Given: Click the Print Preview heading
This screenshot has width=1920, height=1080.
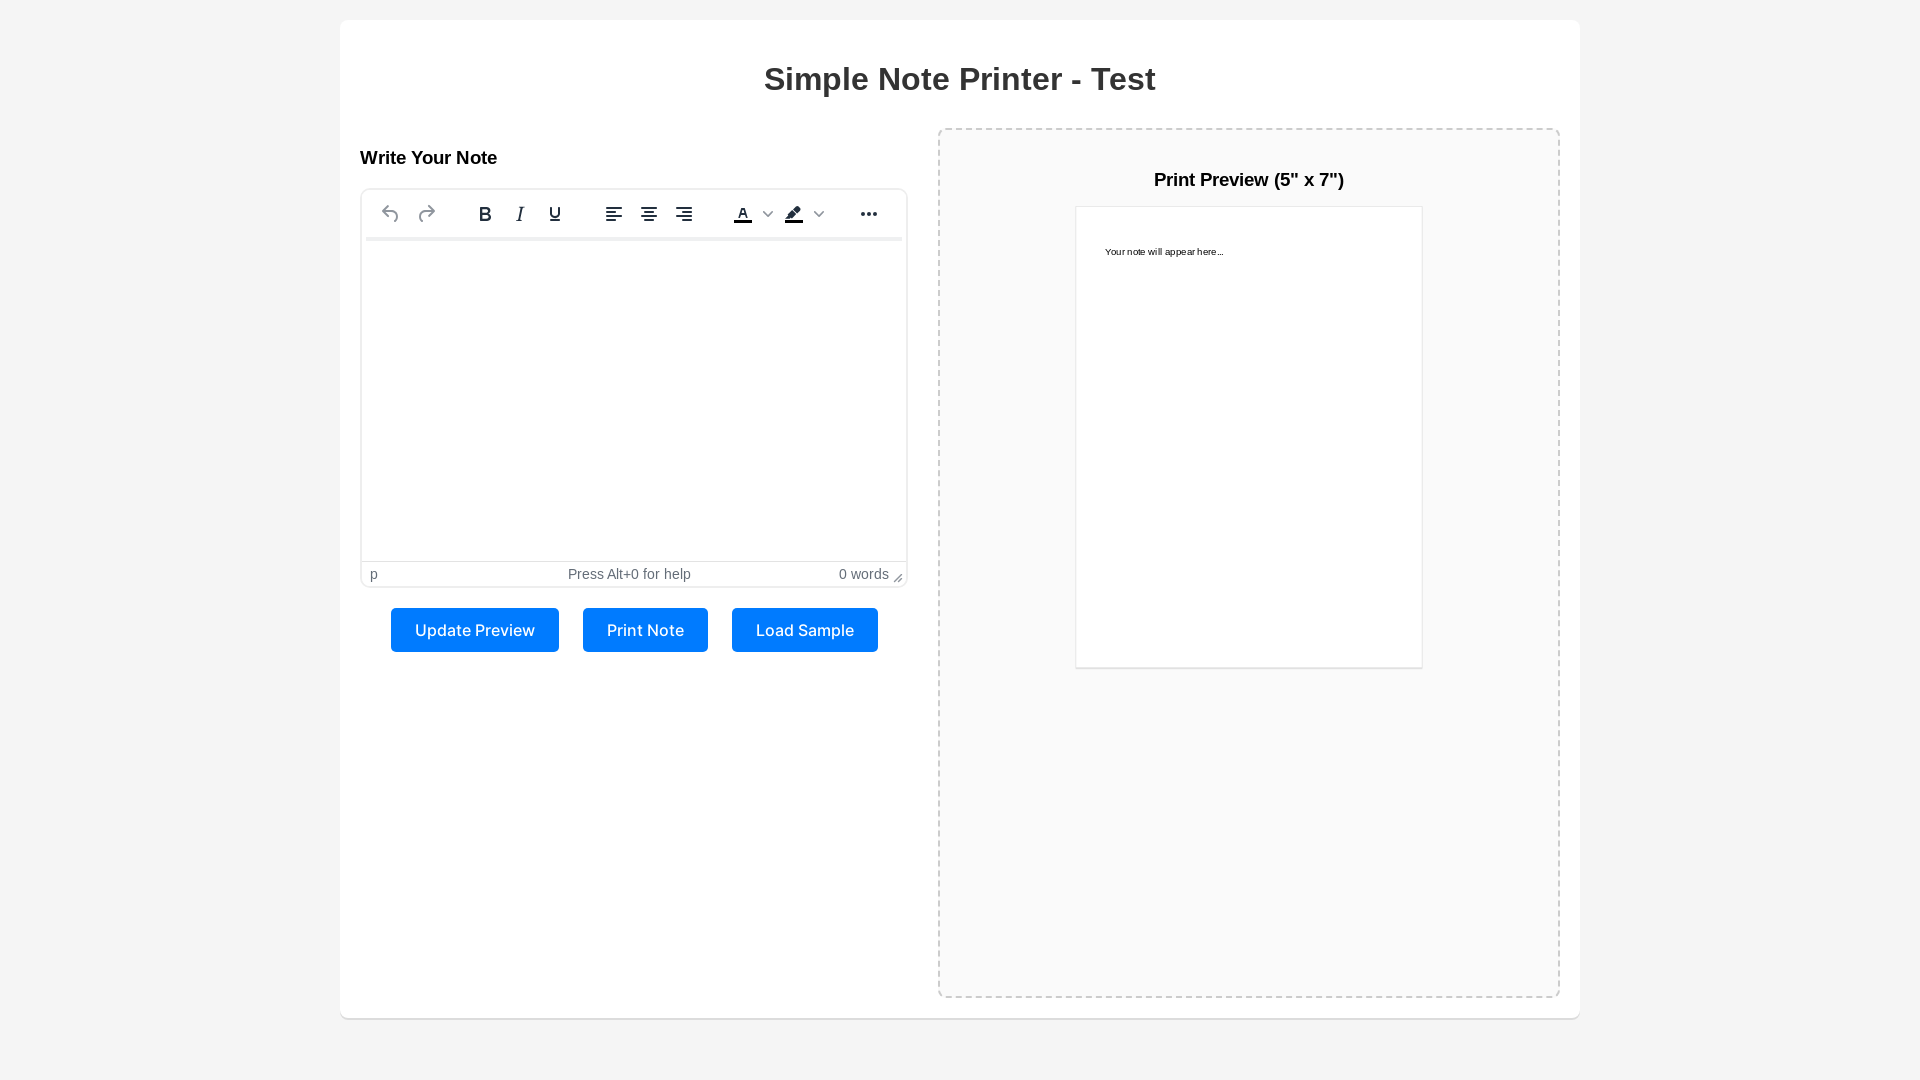Looking at the screenshot, I should [1249, 180].
